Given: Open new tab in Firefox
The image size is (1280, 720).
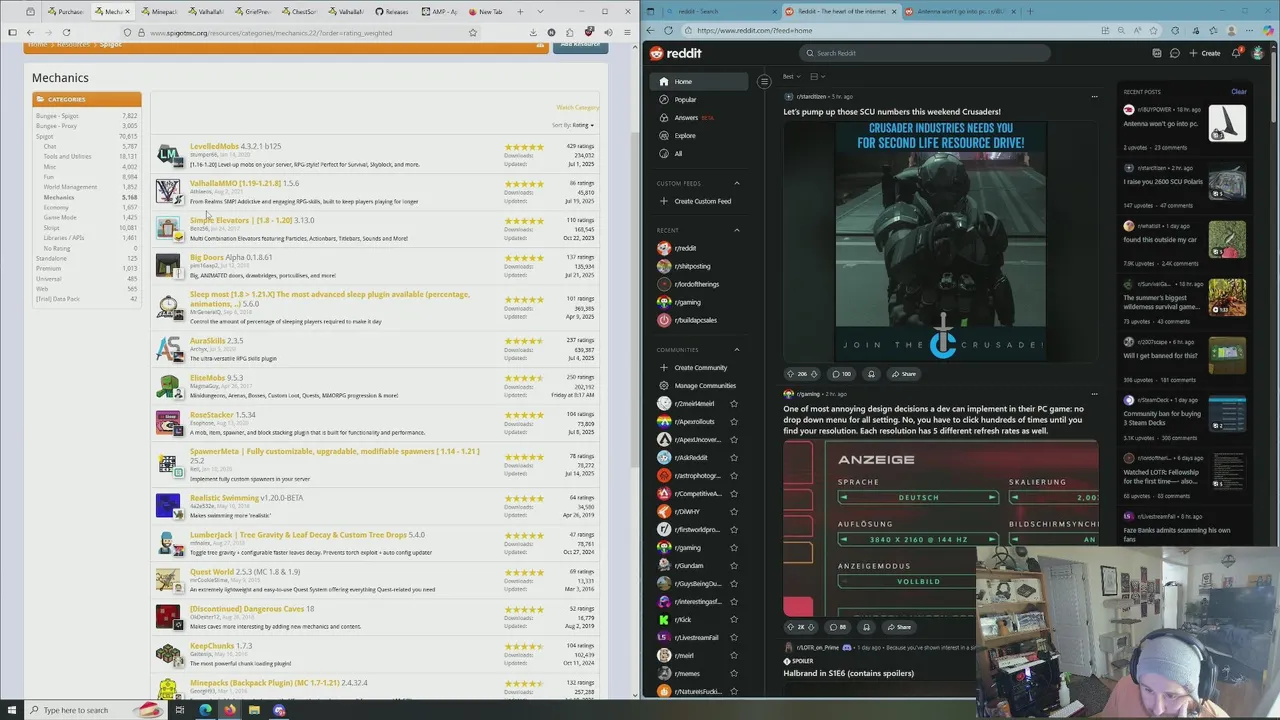Looking at the screenshot, I should [x=521, y=12].
